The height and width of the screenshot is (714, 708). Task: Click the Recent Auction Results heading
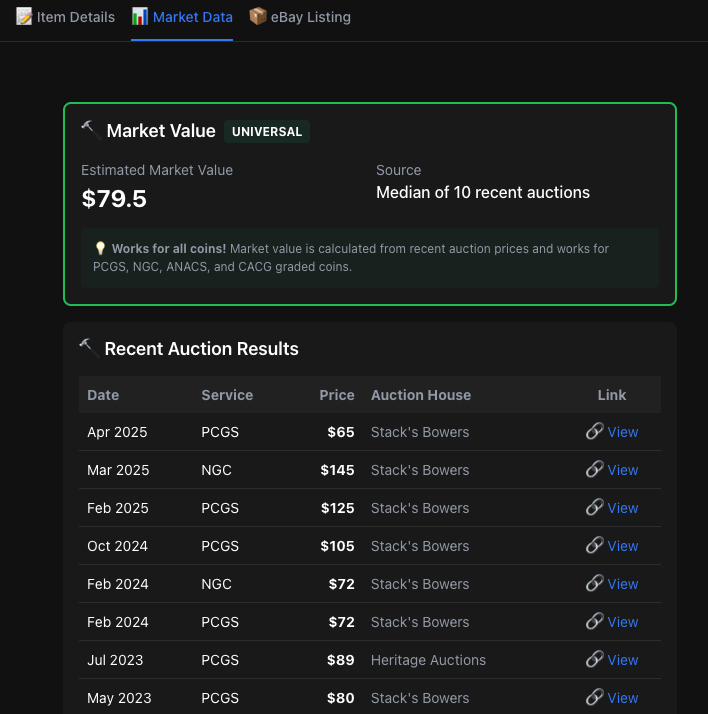click(x=202, y=349)
